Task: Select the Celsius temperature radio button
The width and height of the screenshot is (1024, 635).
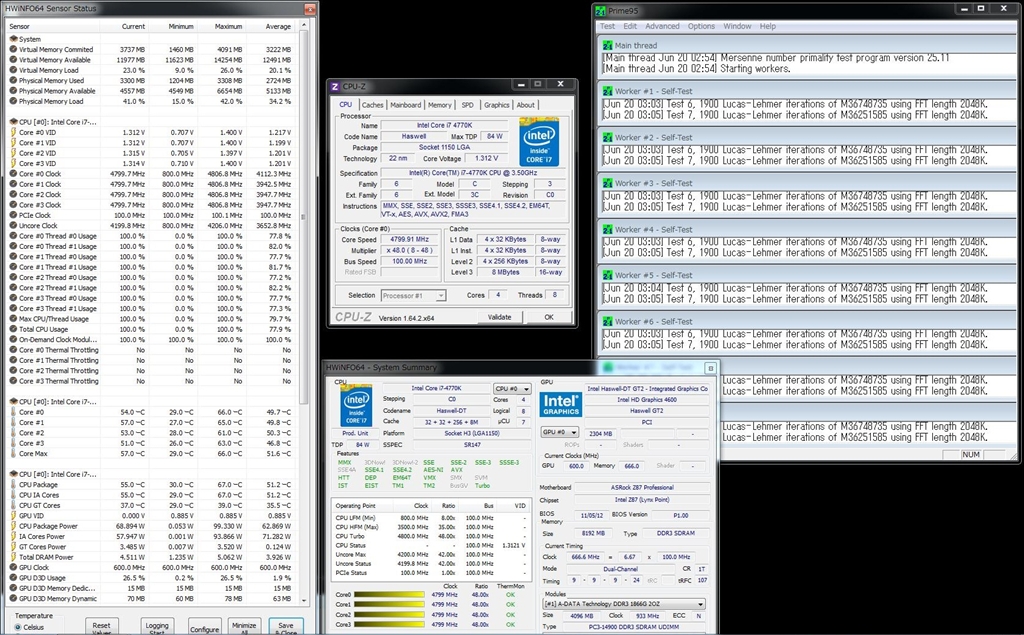Action: (x=19, y=627)
